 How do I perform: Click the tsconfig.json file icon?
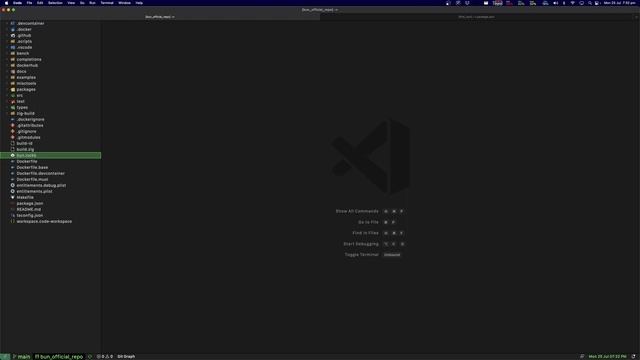tap(13, 216)
